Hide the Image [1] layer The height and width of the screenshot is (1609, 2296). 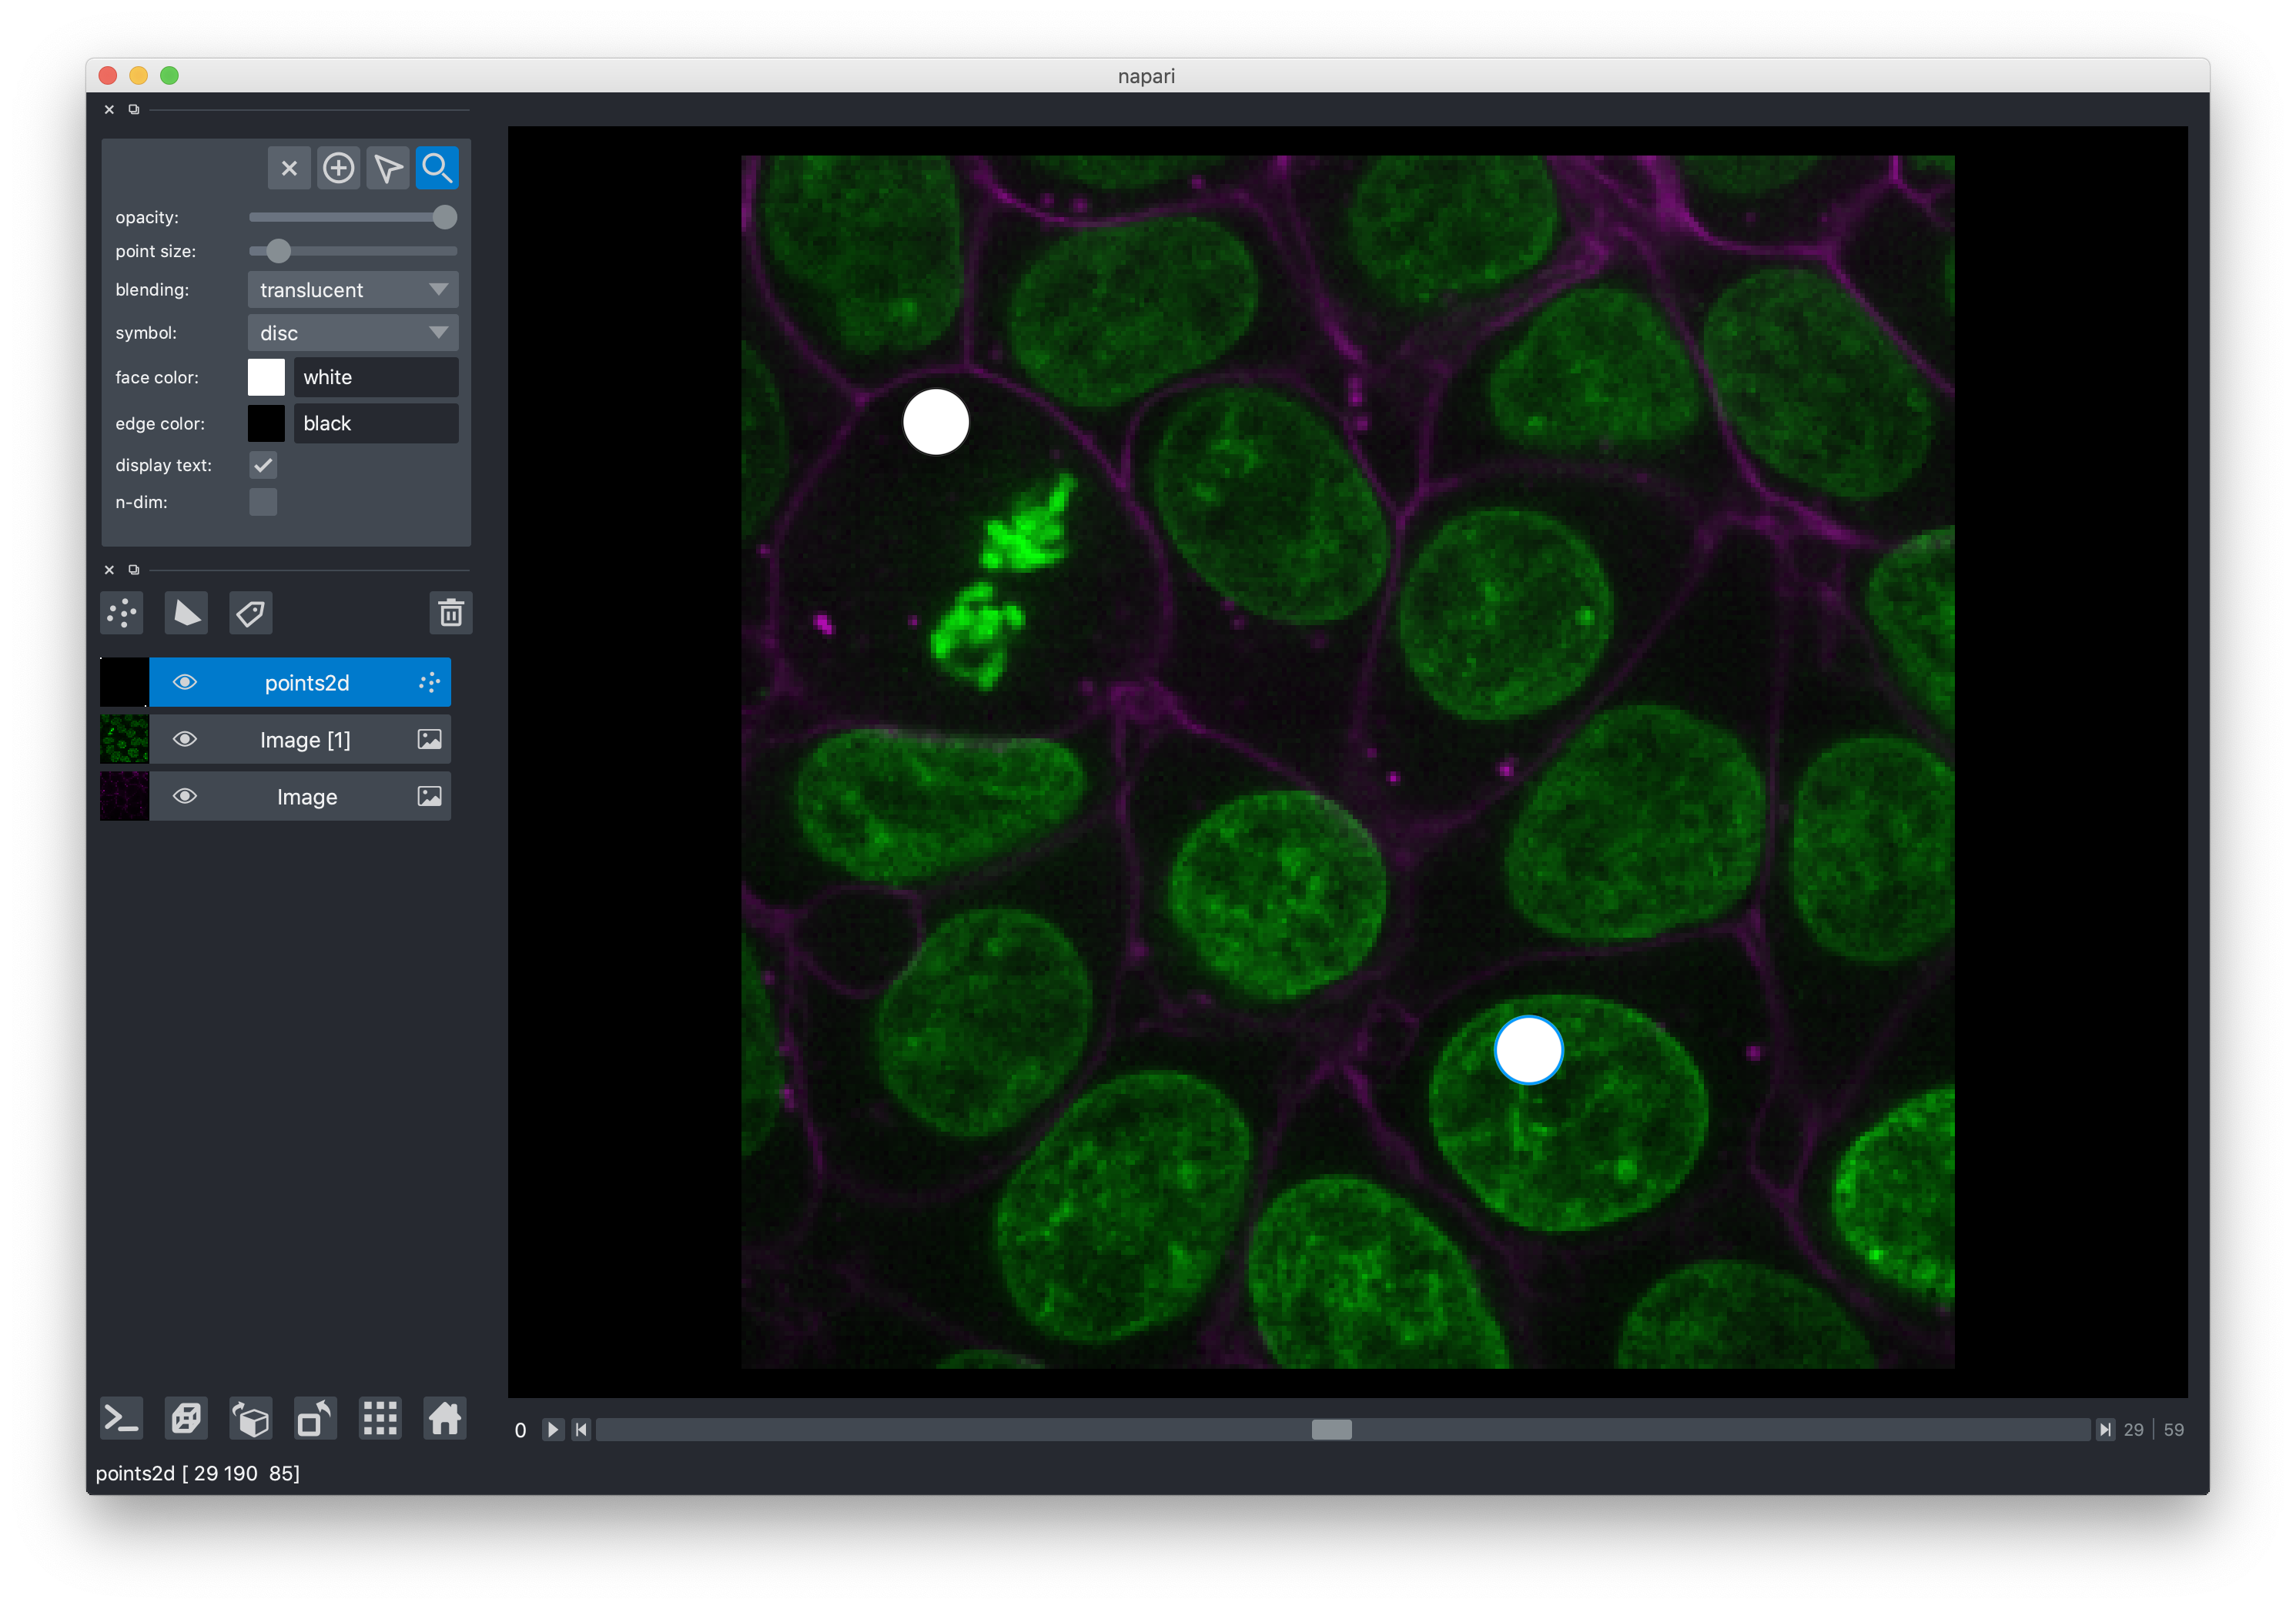pos(185,739)
